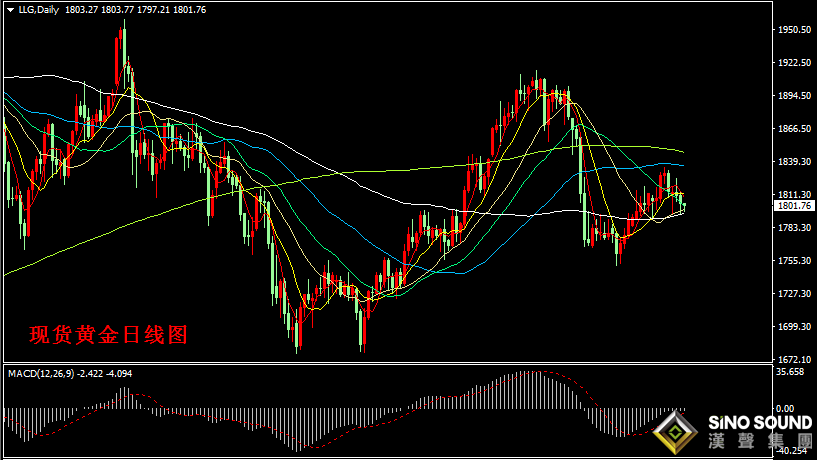Click the 1699.30 price axis label
Screen dimensions: 817x460
pyautogui.click(x=795, y=327)
